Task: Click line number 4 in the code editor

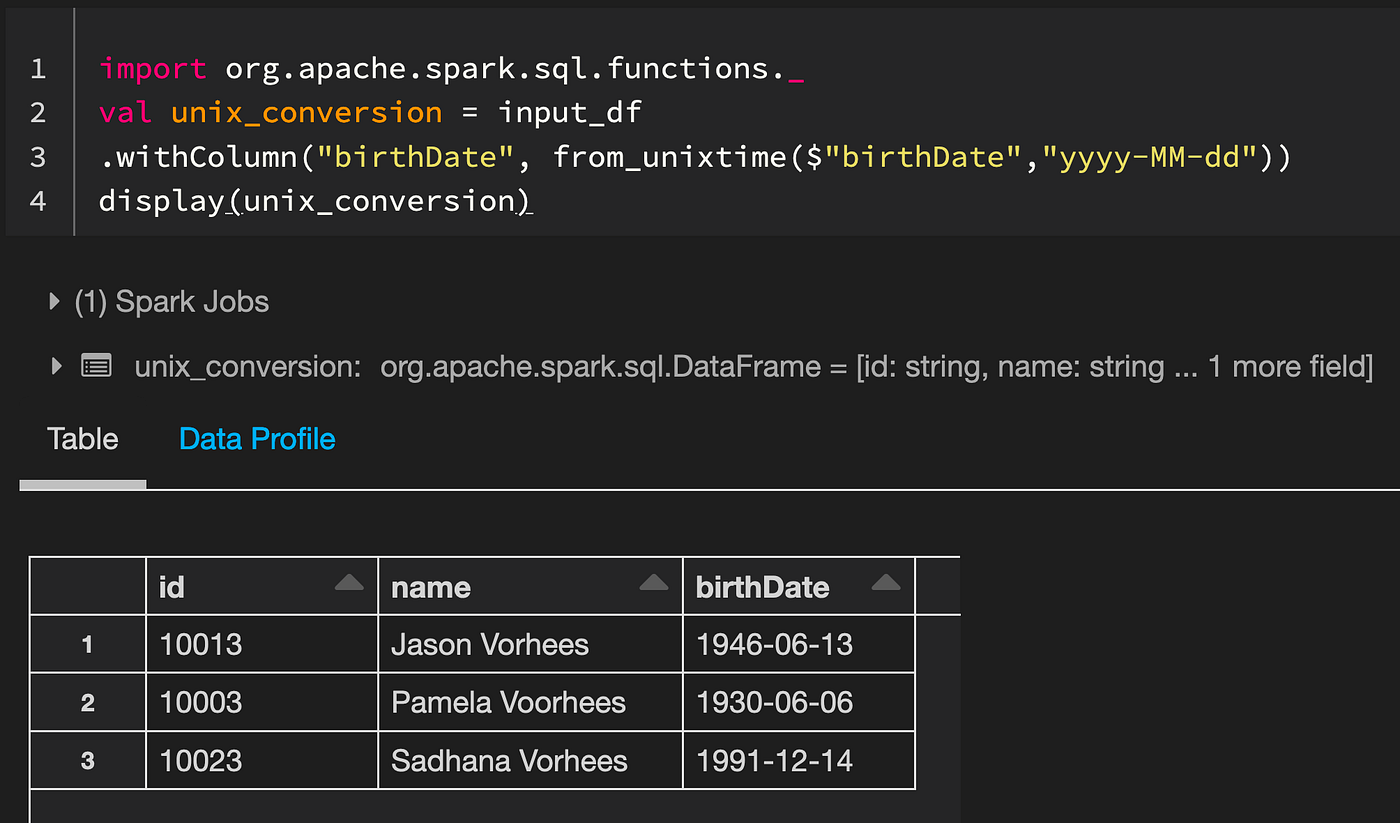Action: click(38, 200)
